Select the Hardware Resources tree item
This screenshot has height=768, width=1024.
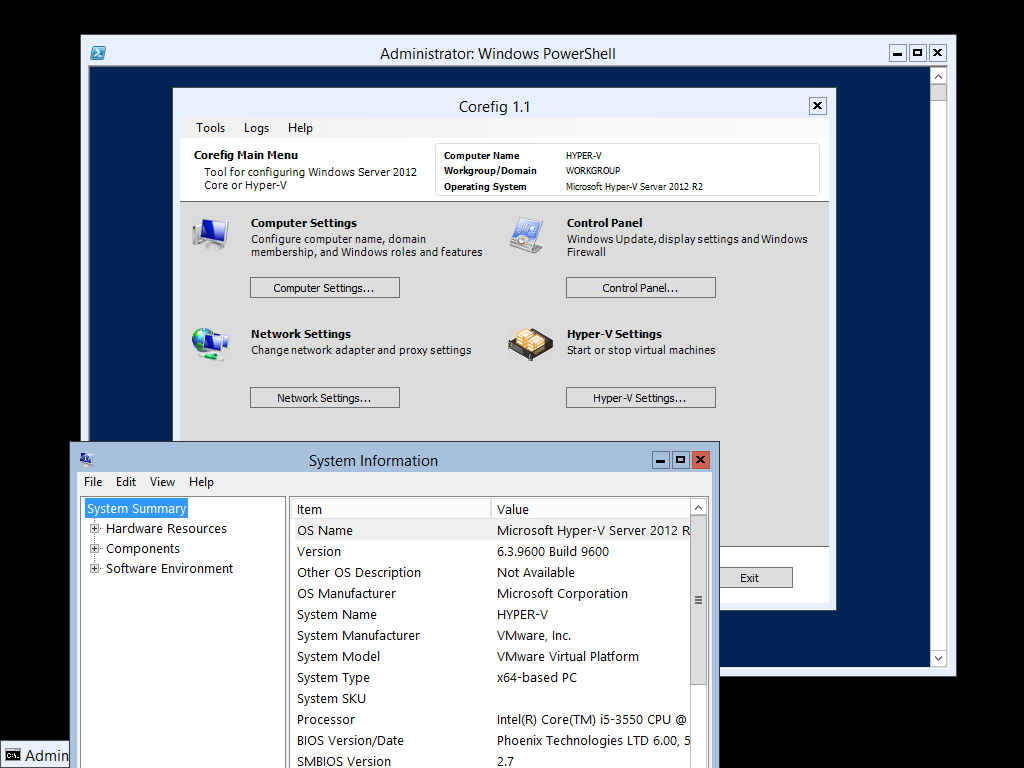pyautogui.click(x=167, y=528)
